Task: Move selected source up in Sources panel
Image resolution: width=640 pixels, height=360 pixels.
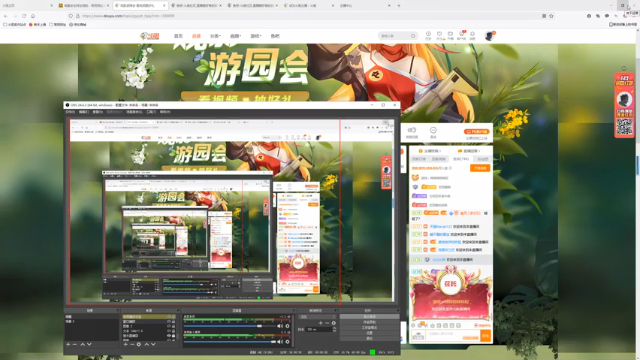Action: tap(147, 344)
